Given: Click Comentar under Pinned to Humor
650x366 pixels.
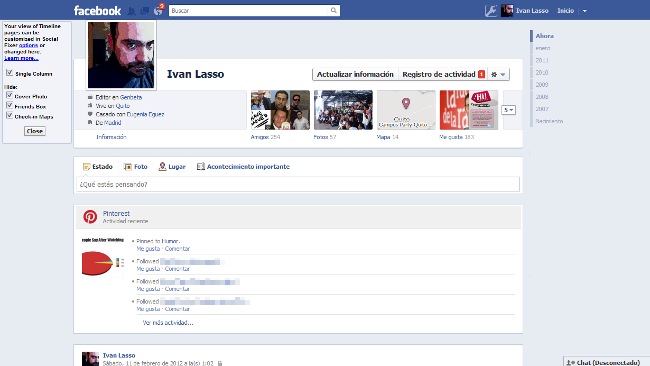Looking at the screenshot, I should click(x=177, y=249).
